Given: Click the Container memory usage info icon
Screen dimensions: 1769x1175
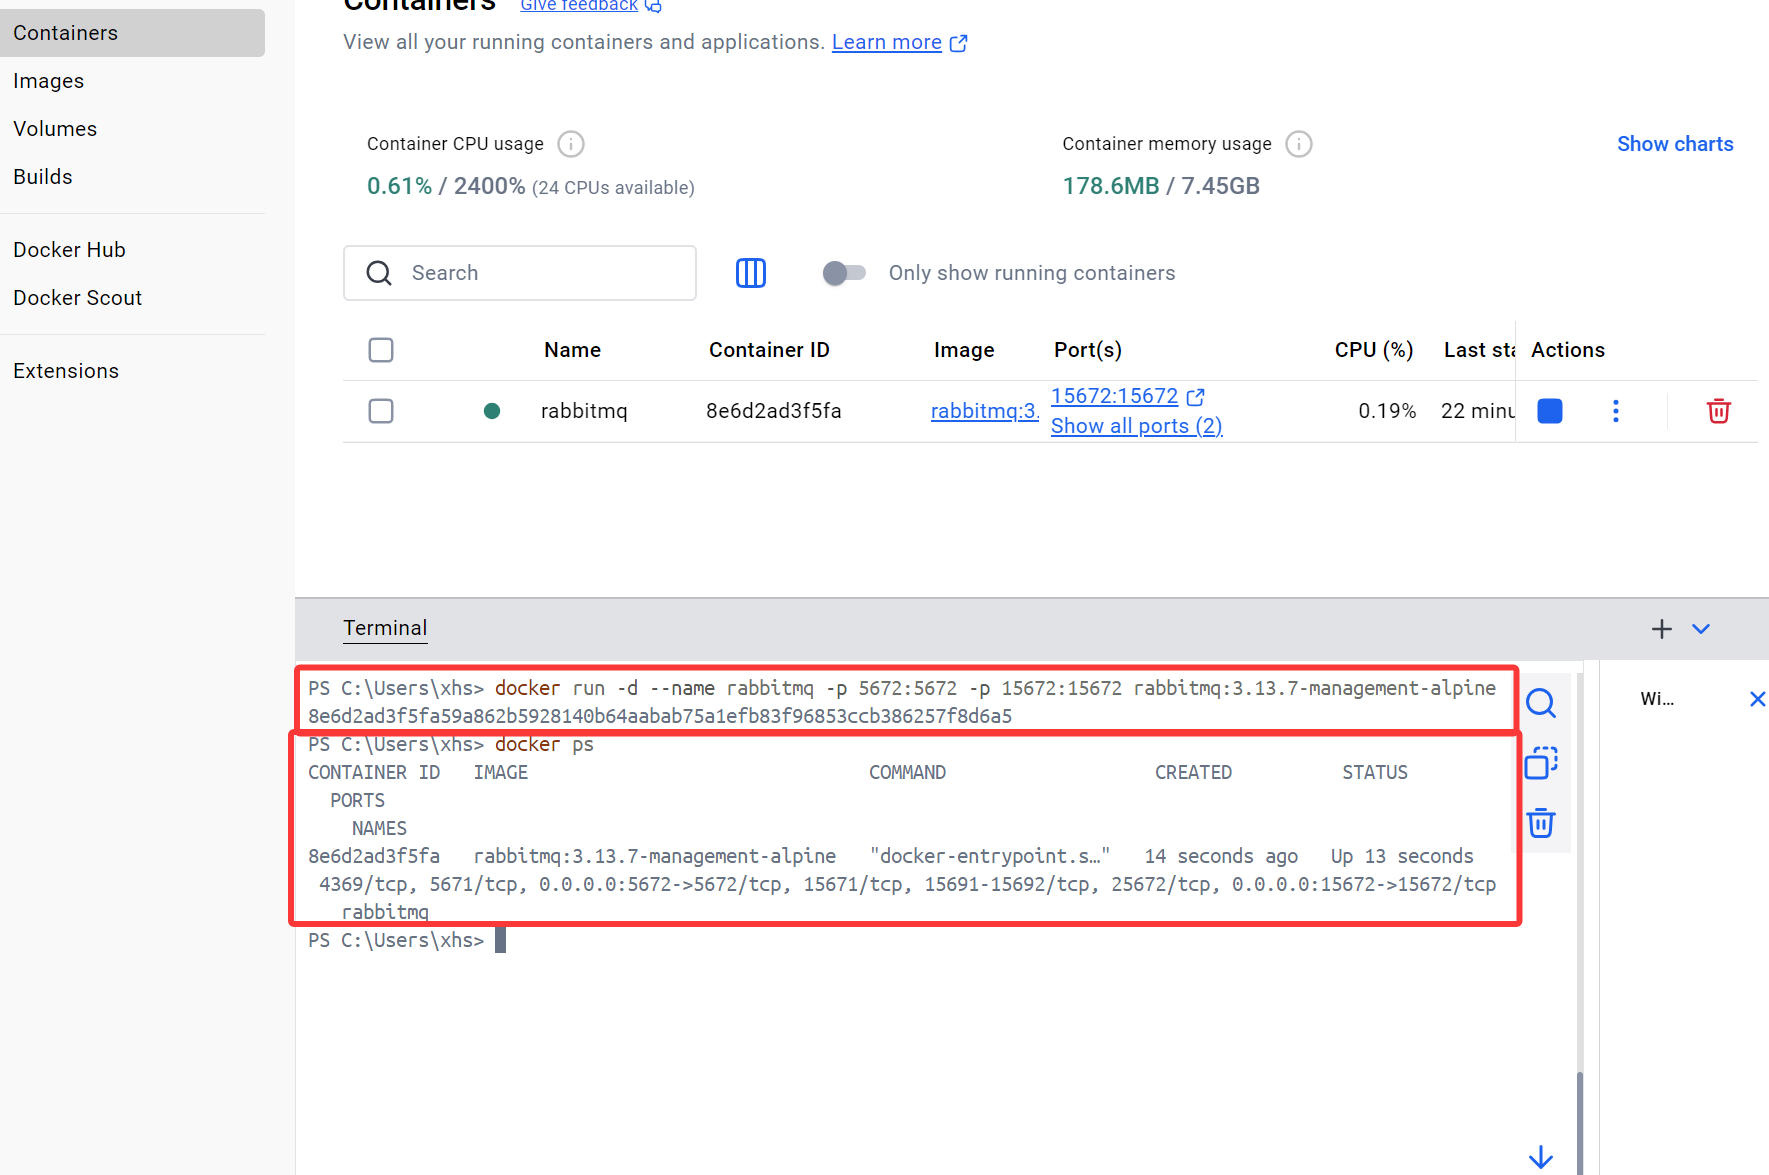Looking at the screenshot, I should pyautogui.click(x=1298, y=144).
